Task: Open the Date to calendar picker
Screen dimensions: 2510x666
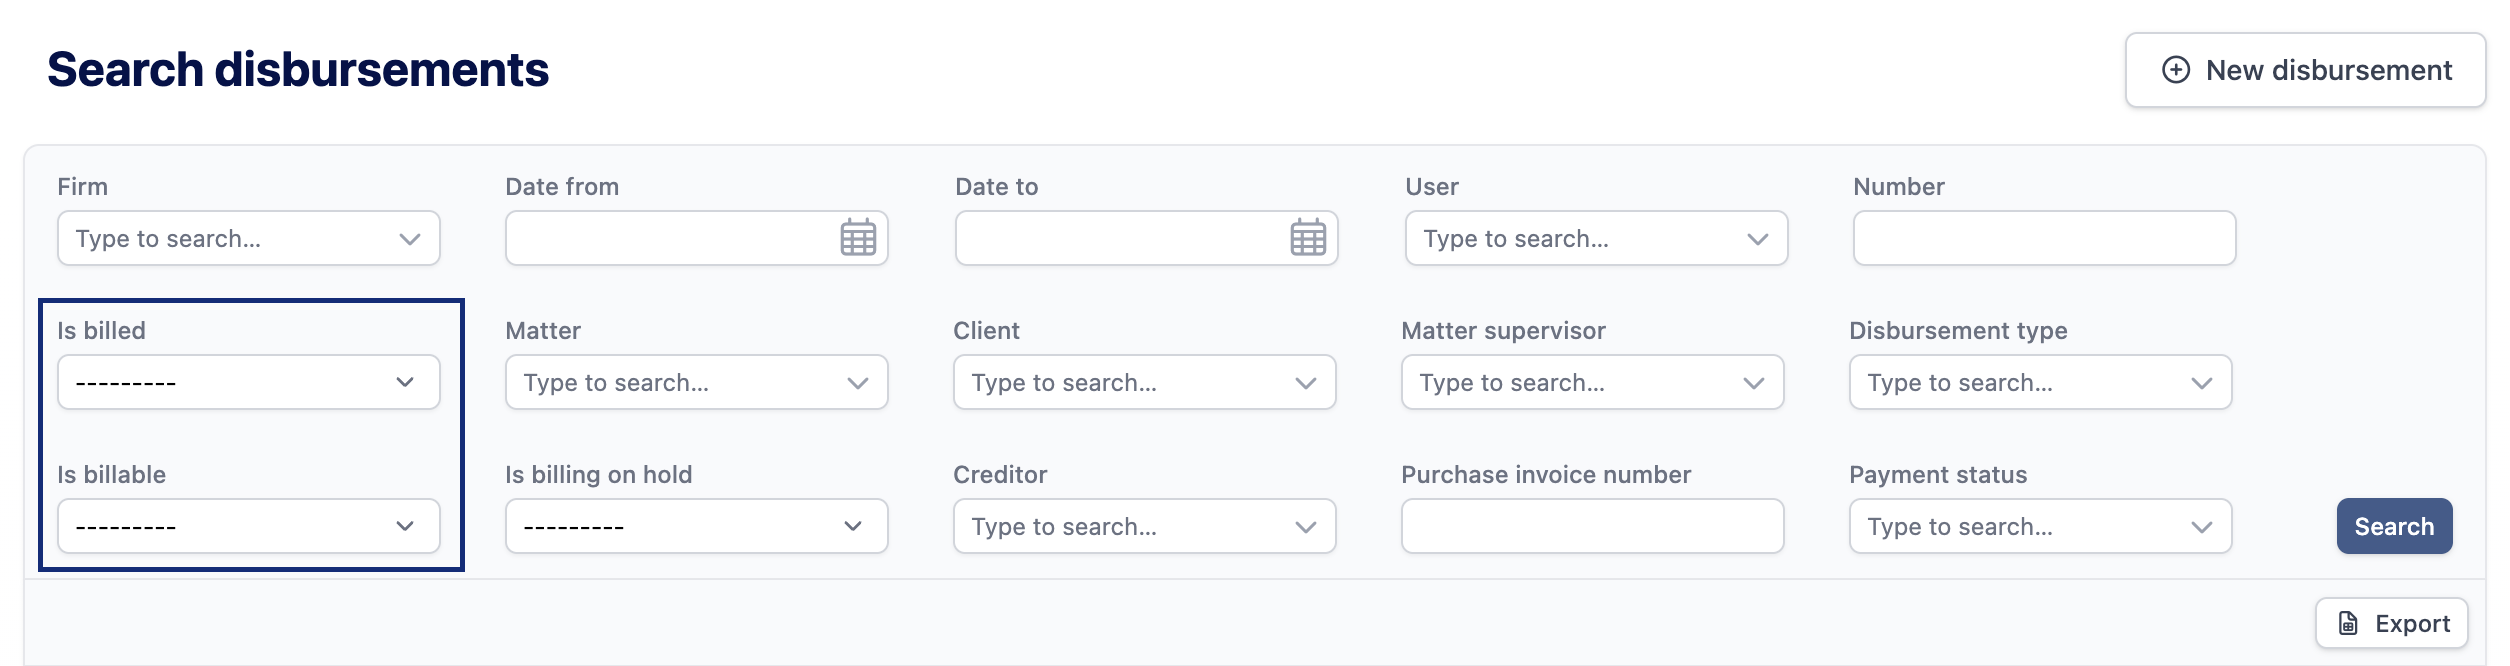Action: [x=1308, y=238]
